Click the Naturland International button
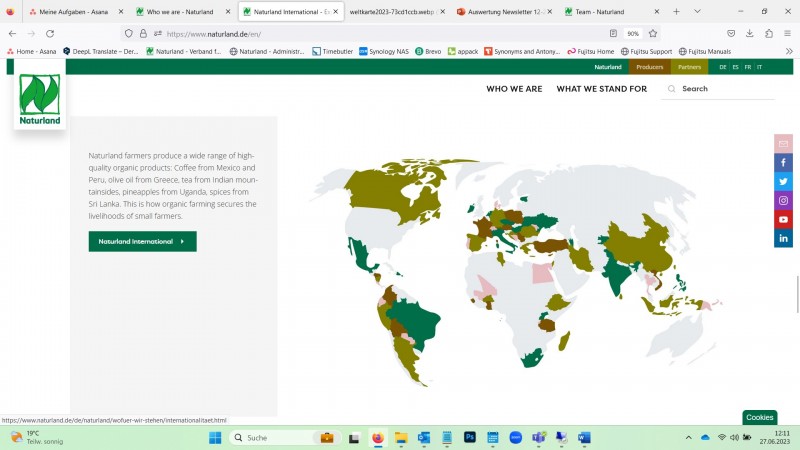This screenshot has height=450, width=800. [x=142, y=241]
